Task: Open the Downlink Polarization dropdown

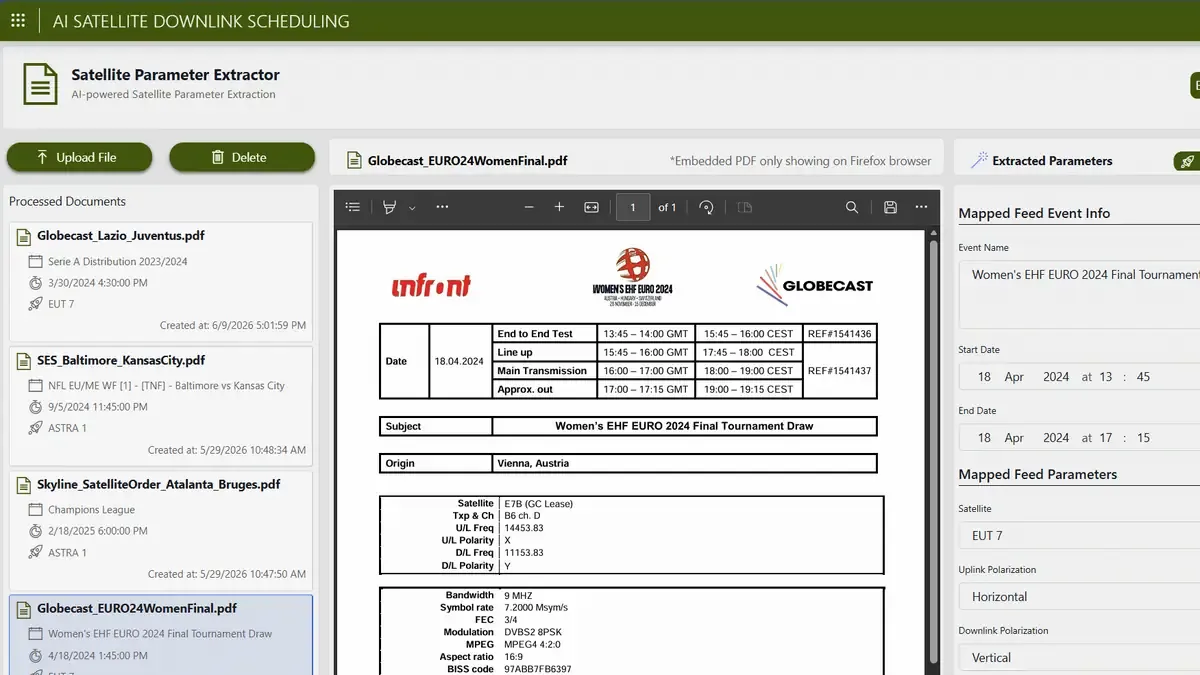Action: click(1079, 658)
